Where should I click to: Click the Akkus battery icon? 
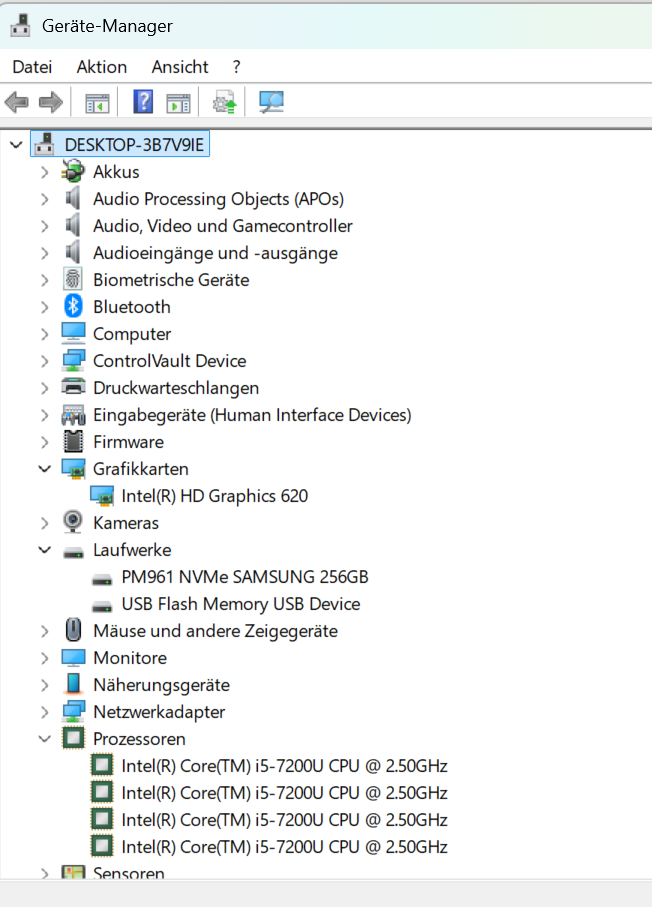point(73,171)
